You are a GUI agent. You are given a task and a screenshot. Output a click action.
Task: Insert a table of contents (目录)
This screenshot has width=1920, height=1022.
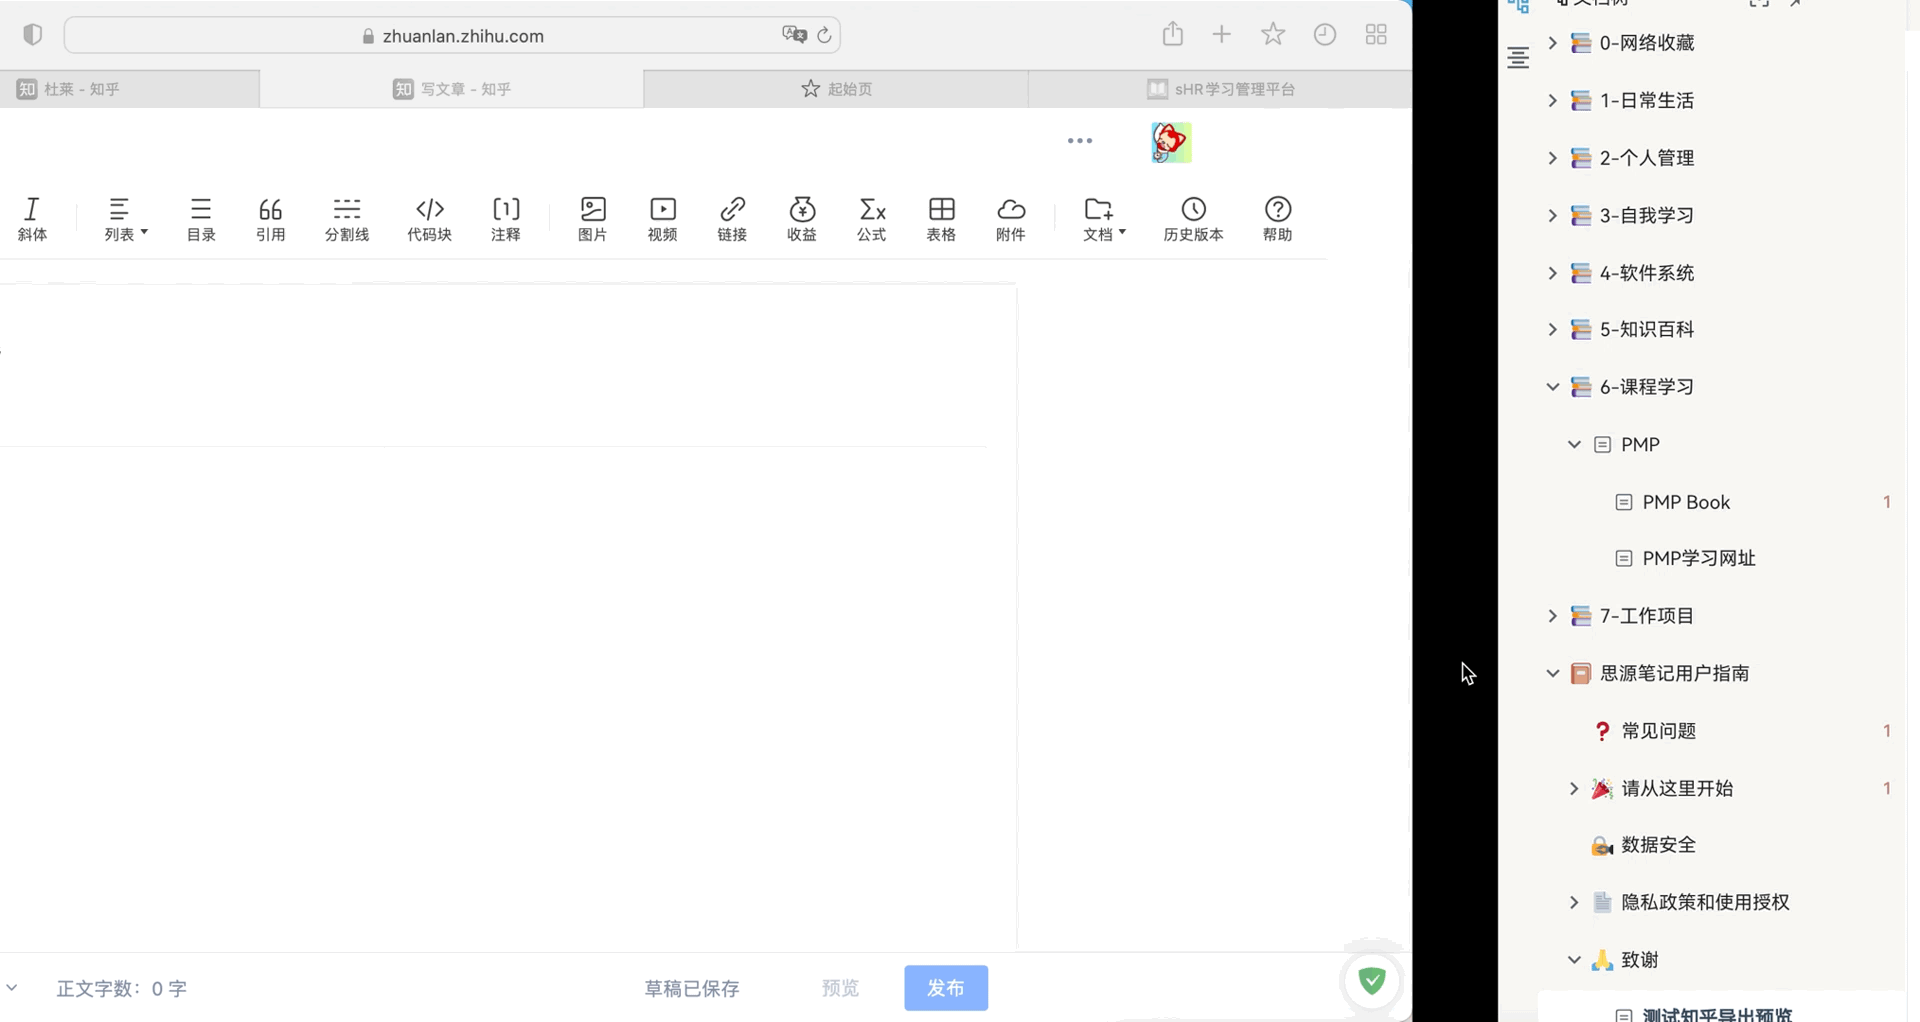tap(200, 218)
